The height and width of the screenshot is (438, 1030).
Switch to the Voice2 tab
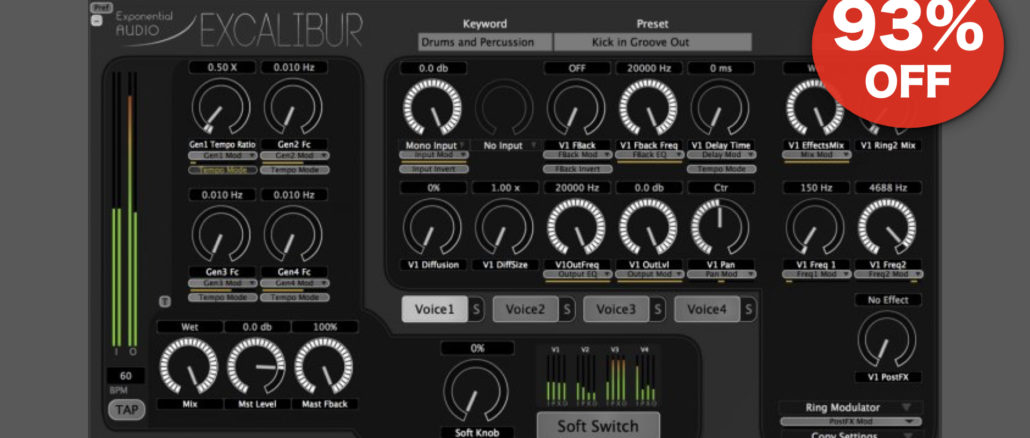click(526, 309)
